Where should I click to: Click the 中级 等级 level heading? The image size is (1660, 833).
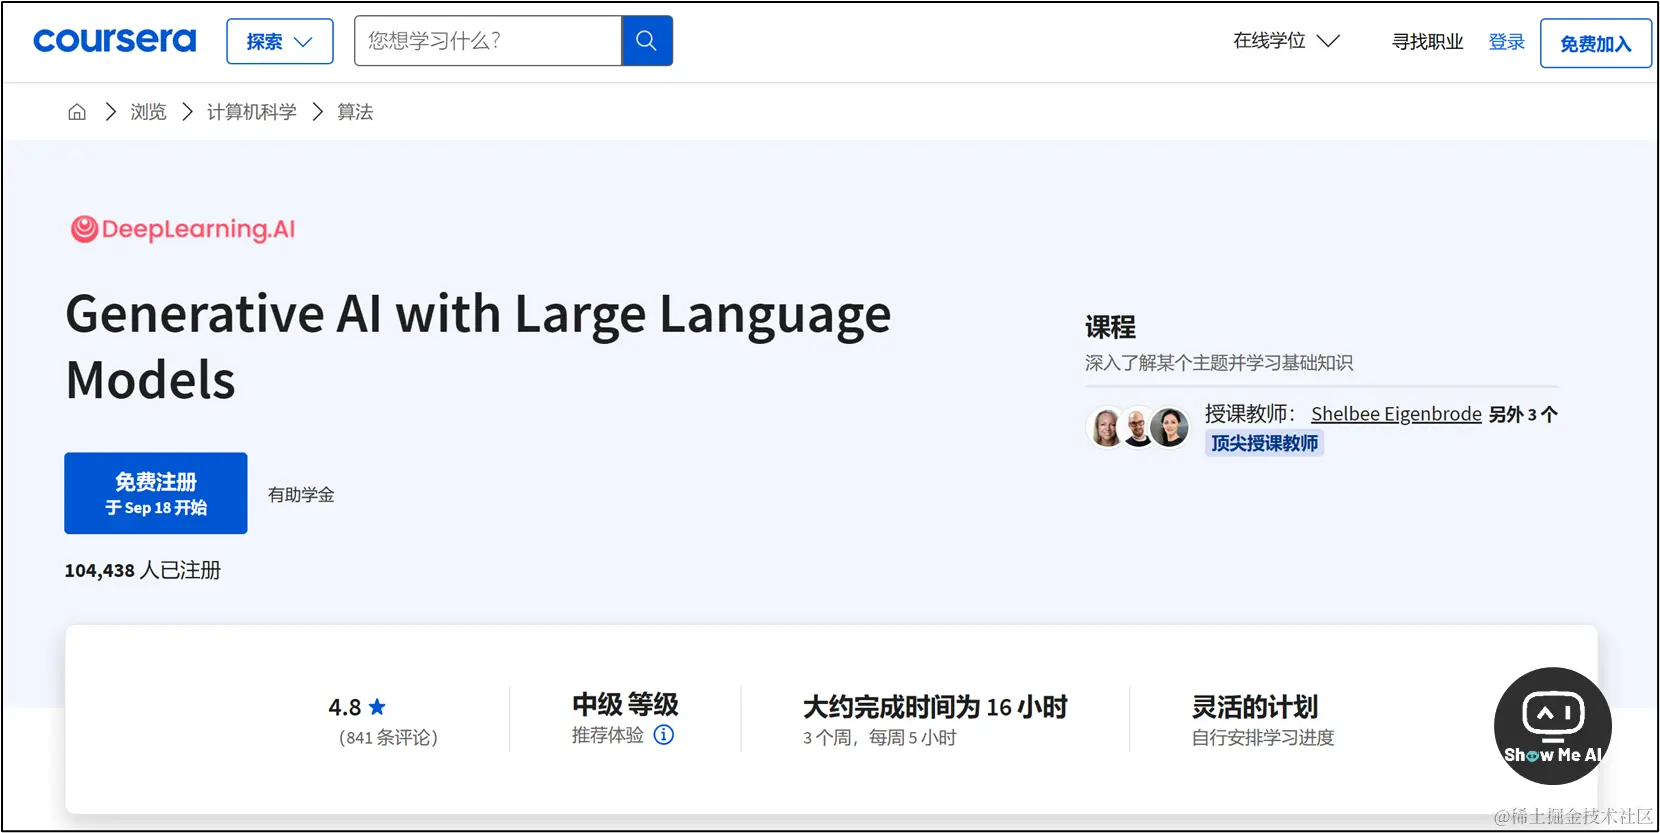pyautogui.click(x=625, y=705)
